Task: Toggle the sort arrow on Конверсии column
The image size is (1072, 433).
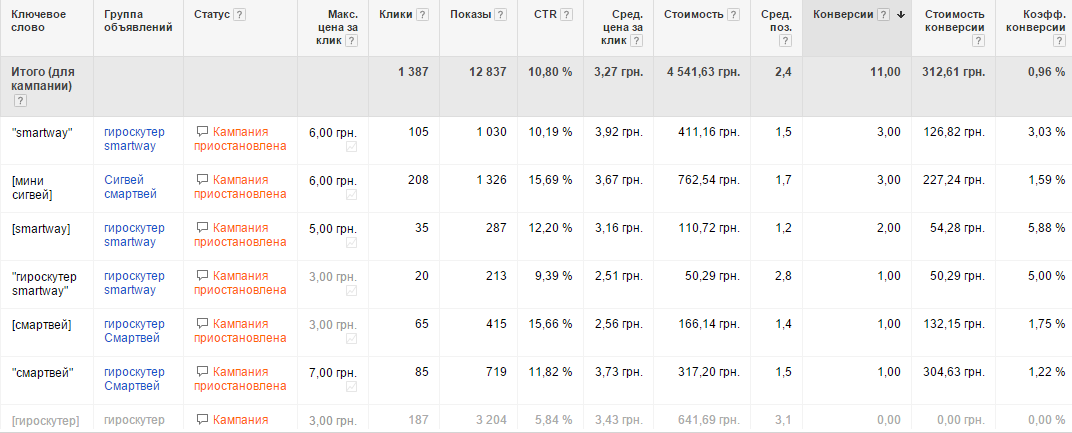Action: tap(901, 15)
